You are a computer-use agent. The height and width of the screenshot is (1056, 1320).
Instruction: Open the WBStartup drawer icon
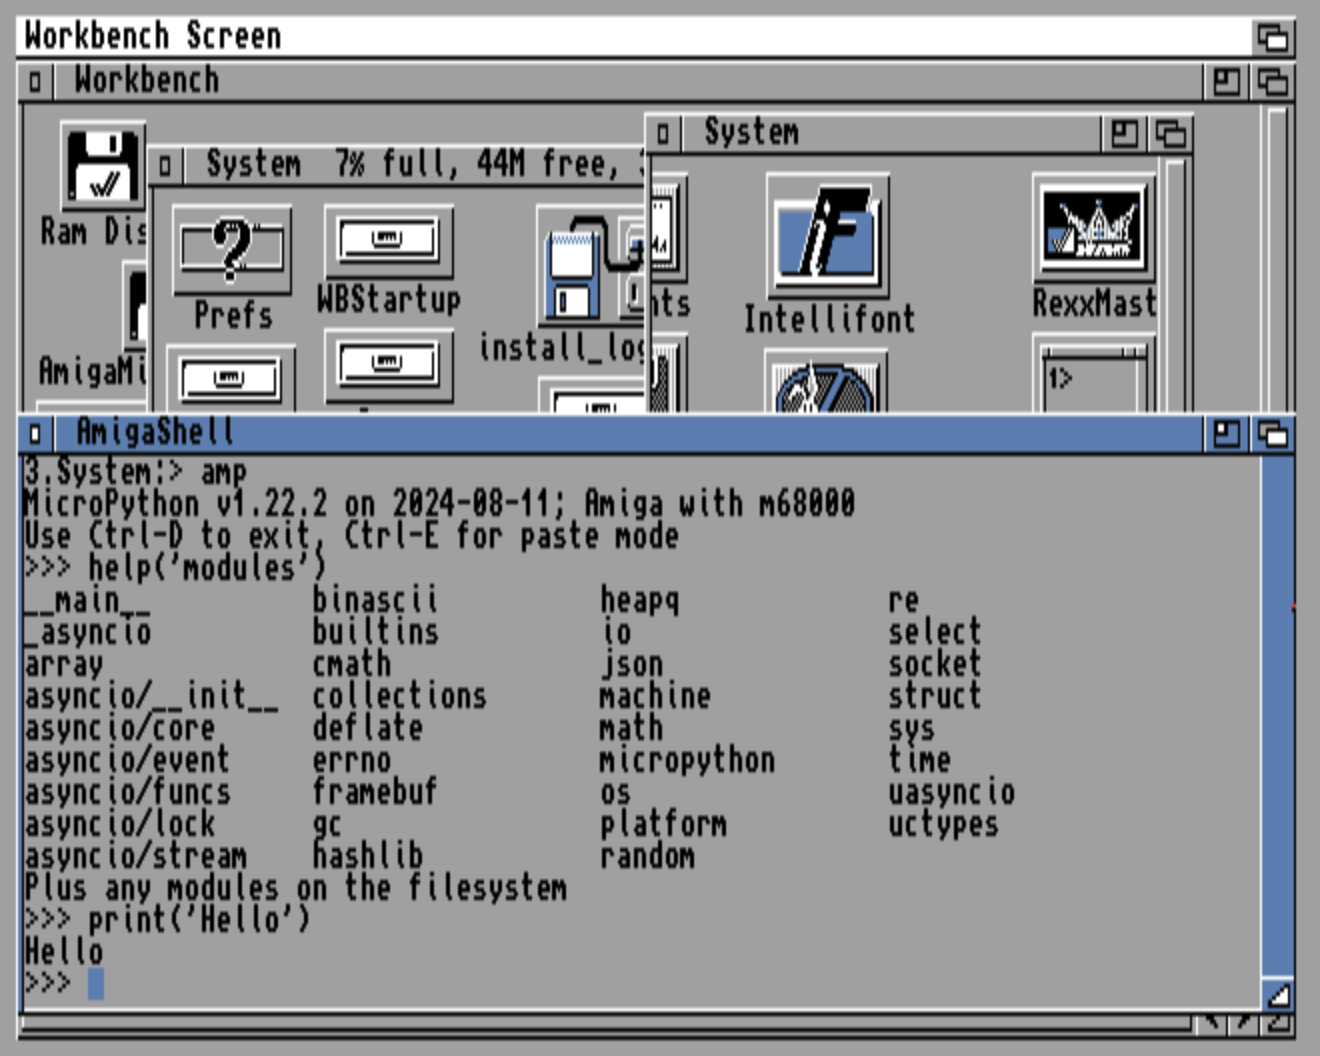(x=388, y=241)
